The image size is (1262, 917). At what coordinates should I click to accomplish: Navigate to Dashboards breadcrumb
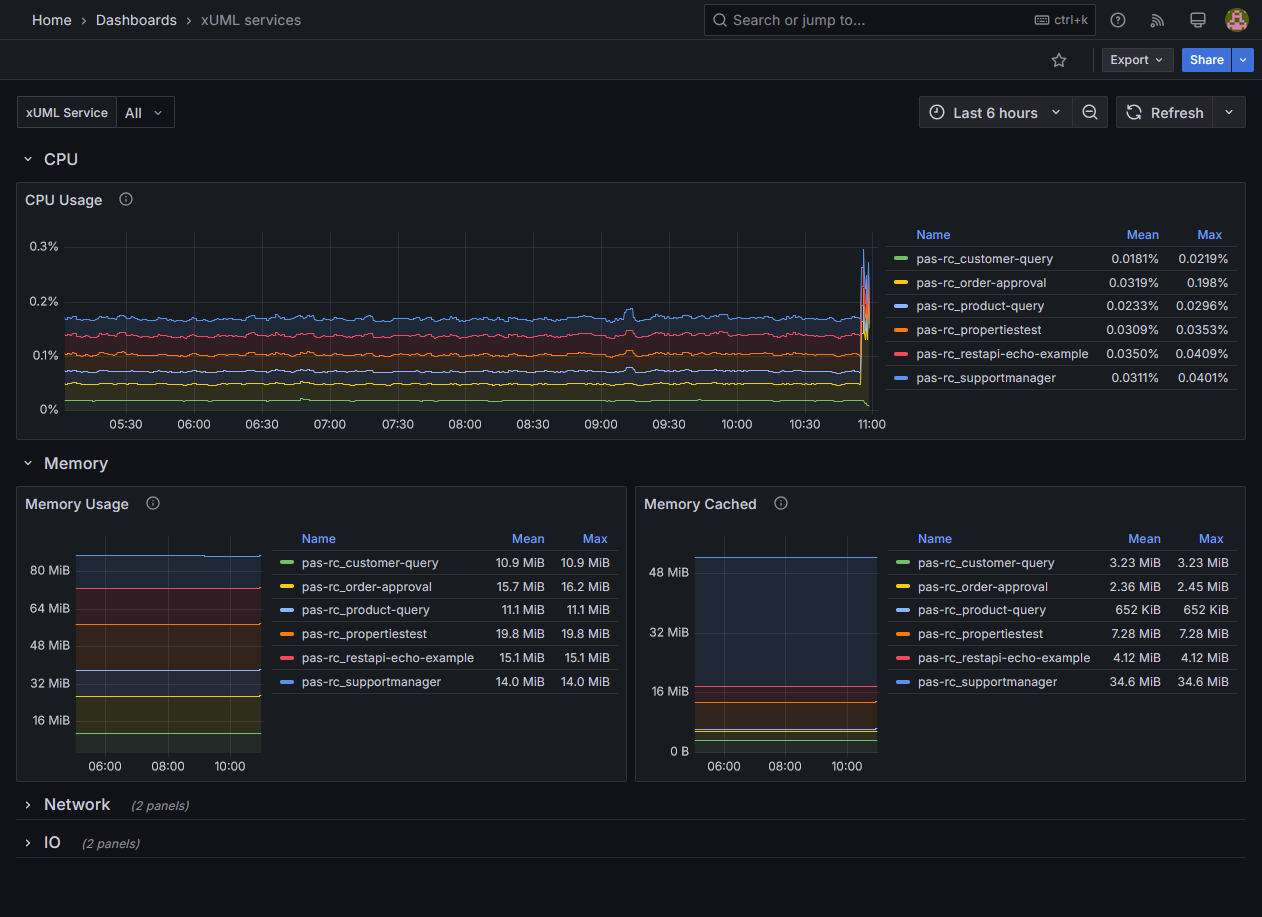(x=136, y=20)
